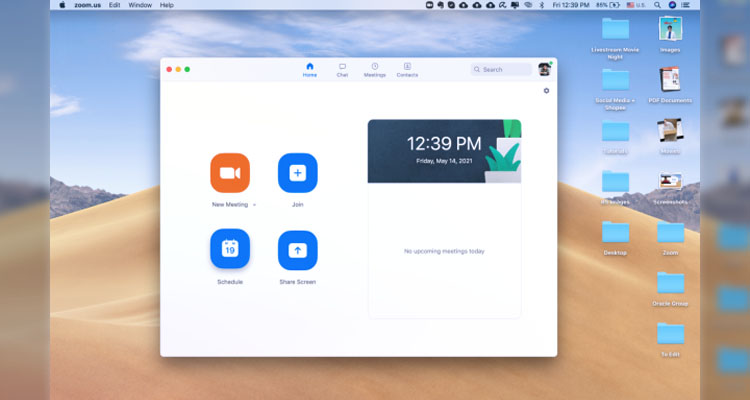The image size is (750, 400).
Task: Click the No upcoming meetings today text
Action: coord(444,251)
